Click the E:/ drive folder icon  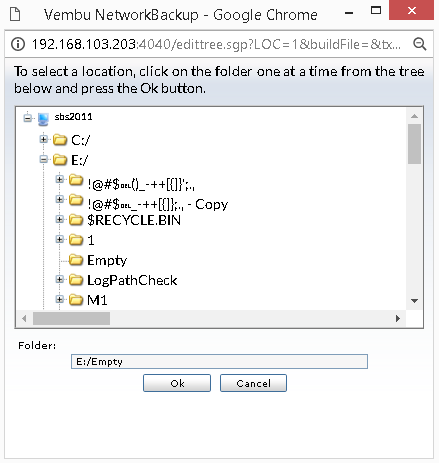(x=60, y=160)
